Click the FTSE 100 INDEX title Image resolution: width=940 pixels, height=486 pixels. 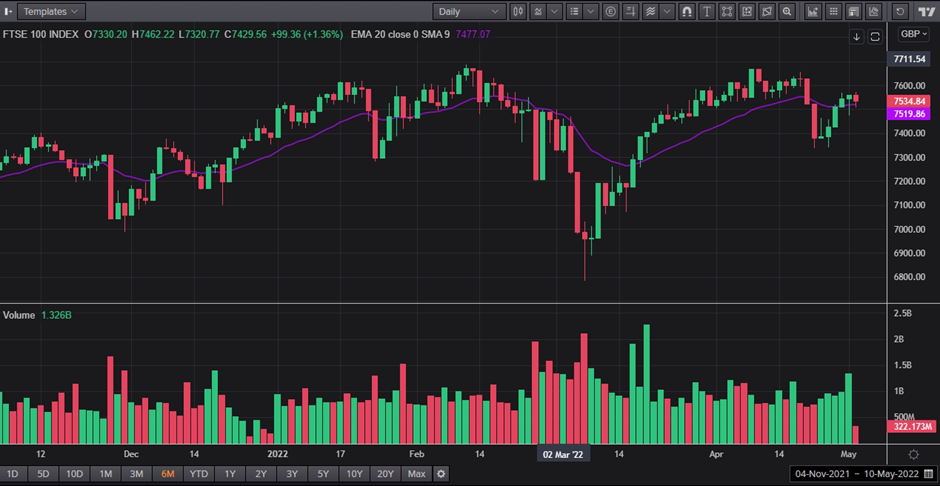click(x=40, y=35)
